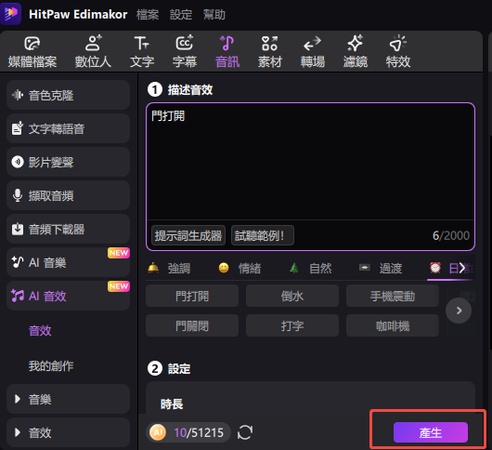Click the 6/2000 character counter

(x=451, y=236)
